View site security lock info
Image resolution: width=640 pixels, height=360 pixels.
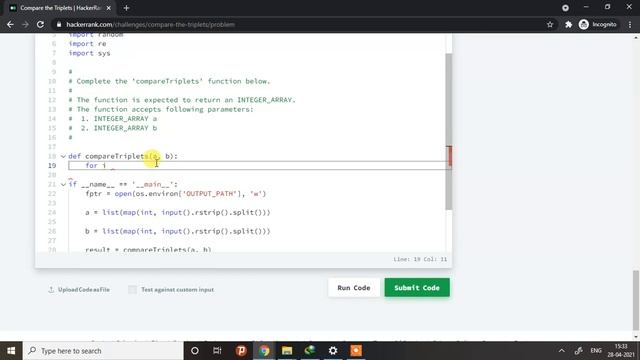tap(59, 24)
